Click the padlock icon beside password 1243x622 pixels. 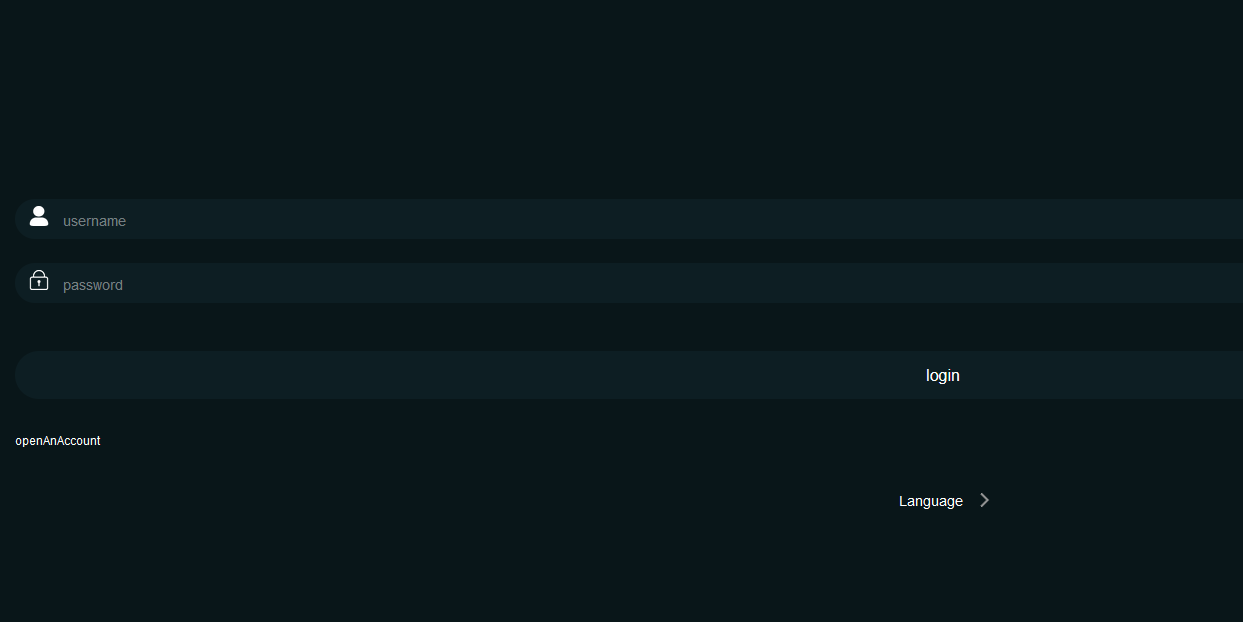tap(39, 280)
